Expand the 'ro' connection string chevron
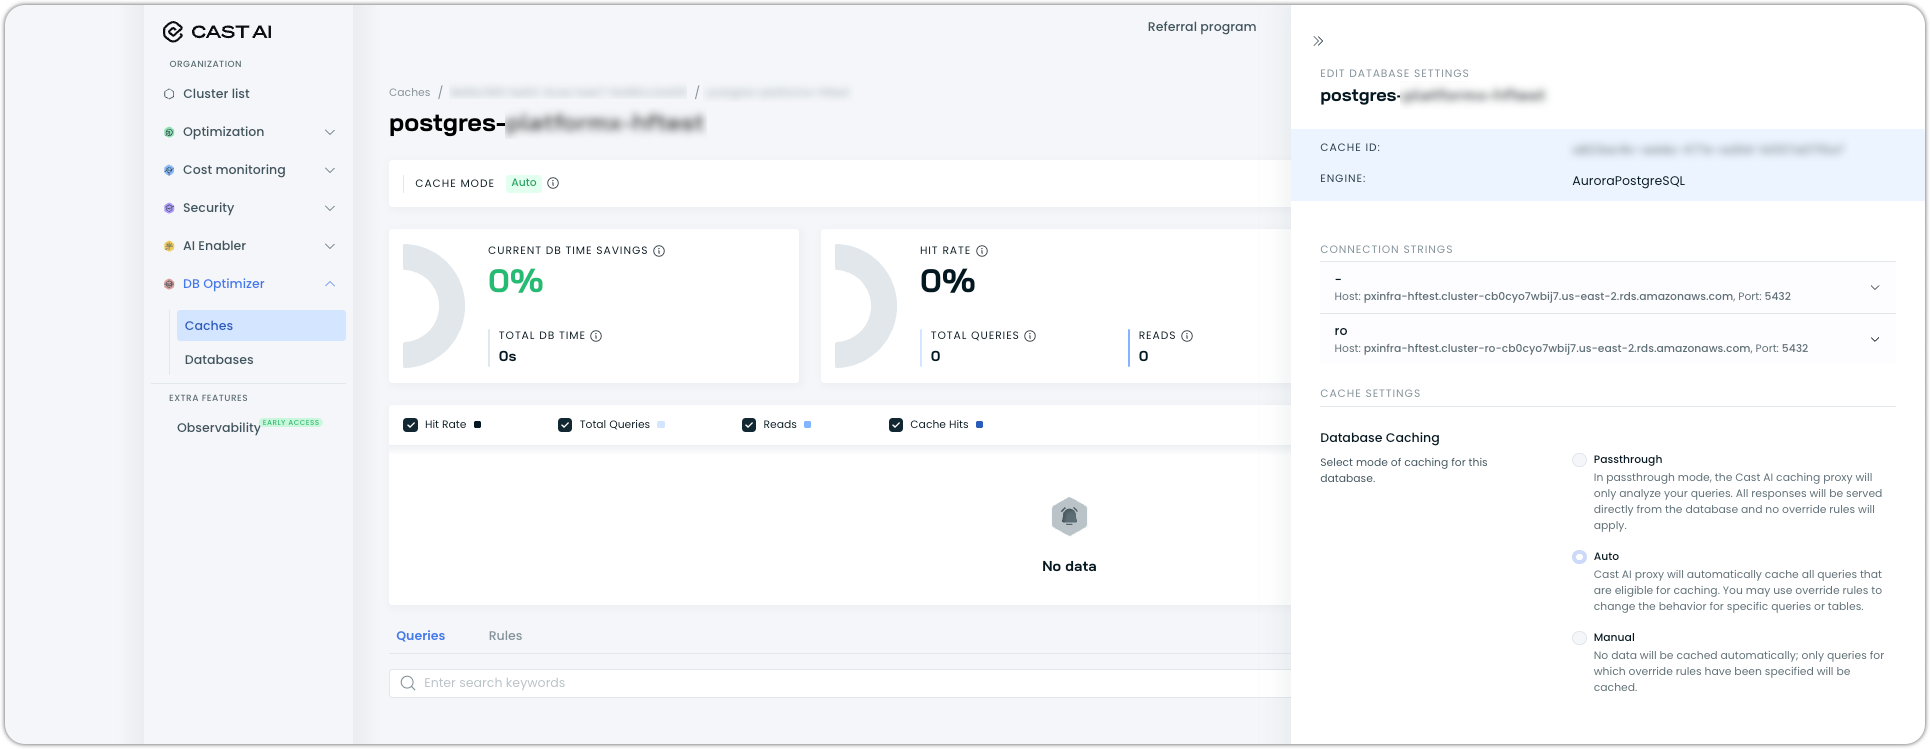Screen dimensions: 1930x749 click(x=1875, y=340)
